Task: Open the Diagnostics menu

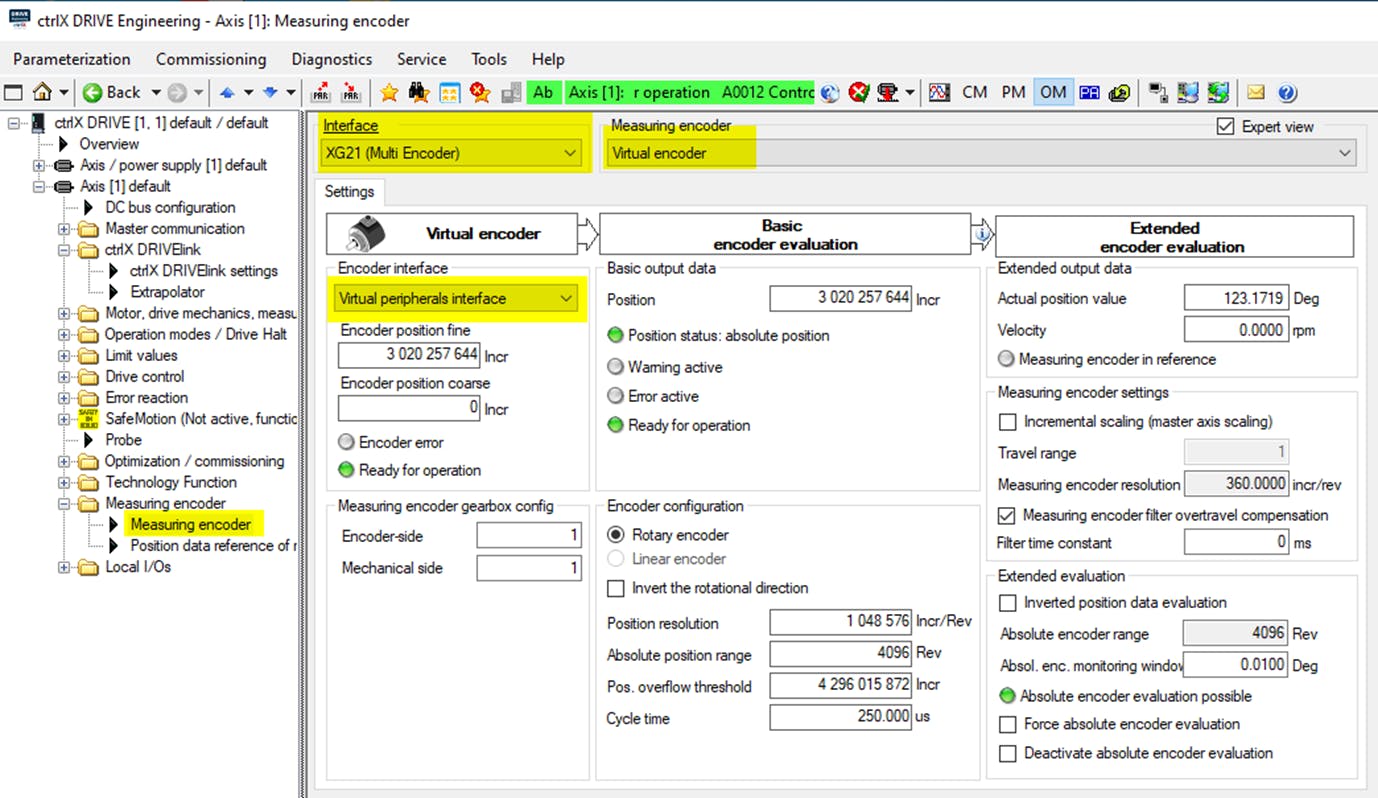Action: (x=331, y=59)
